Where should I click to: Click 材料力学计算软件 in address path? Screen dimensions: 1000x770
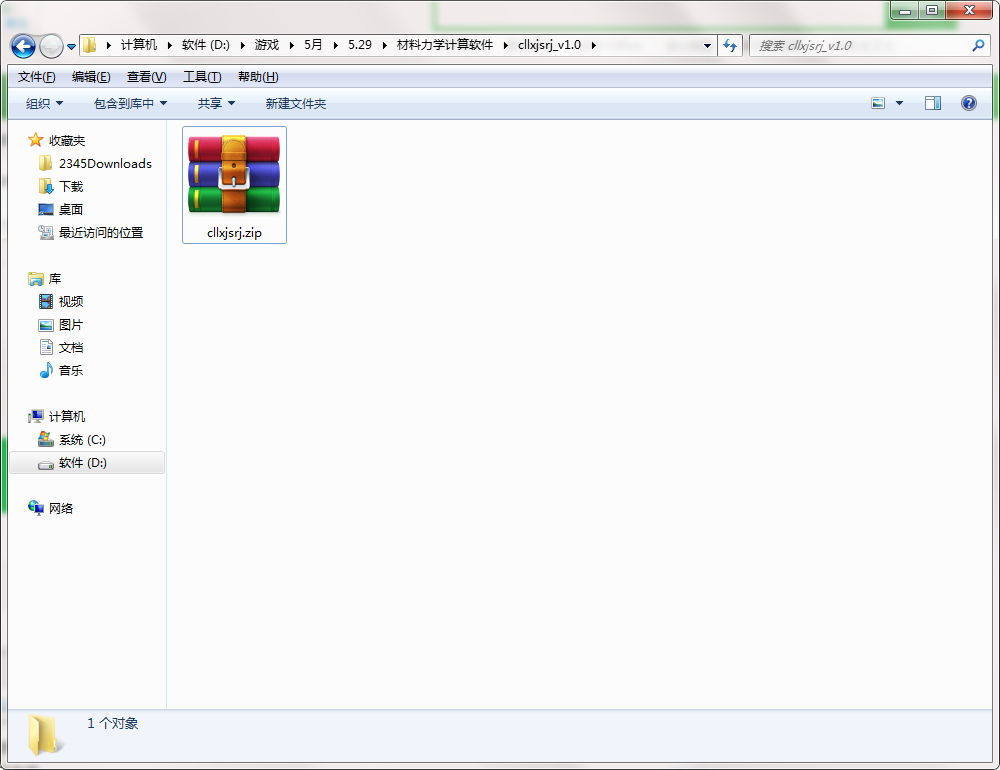[x=444, y=45]
